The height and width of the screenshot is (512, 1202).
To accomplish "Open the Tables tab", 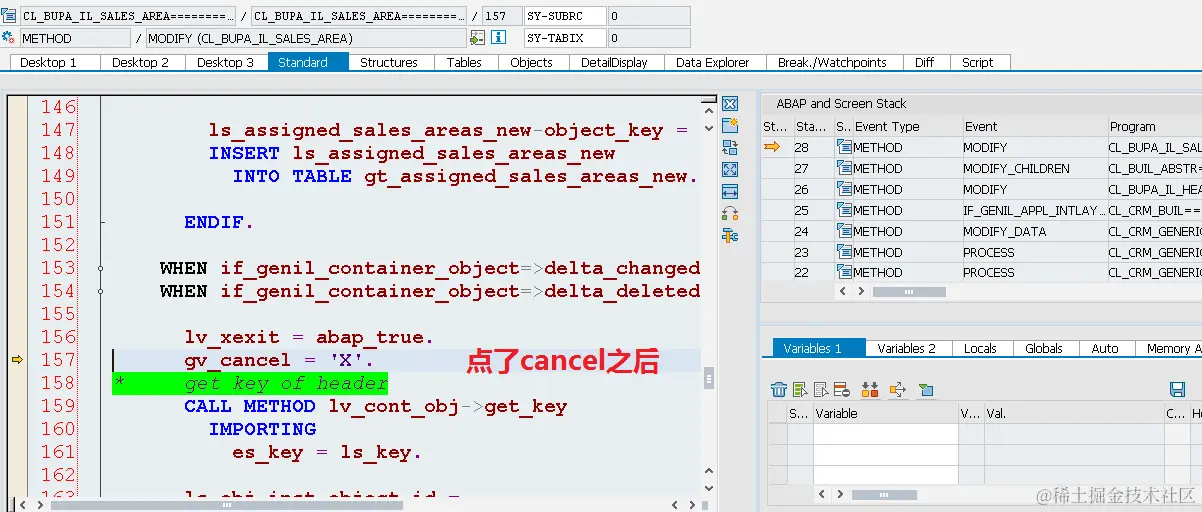I will pos(464,62).
